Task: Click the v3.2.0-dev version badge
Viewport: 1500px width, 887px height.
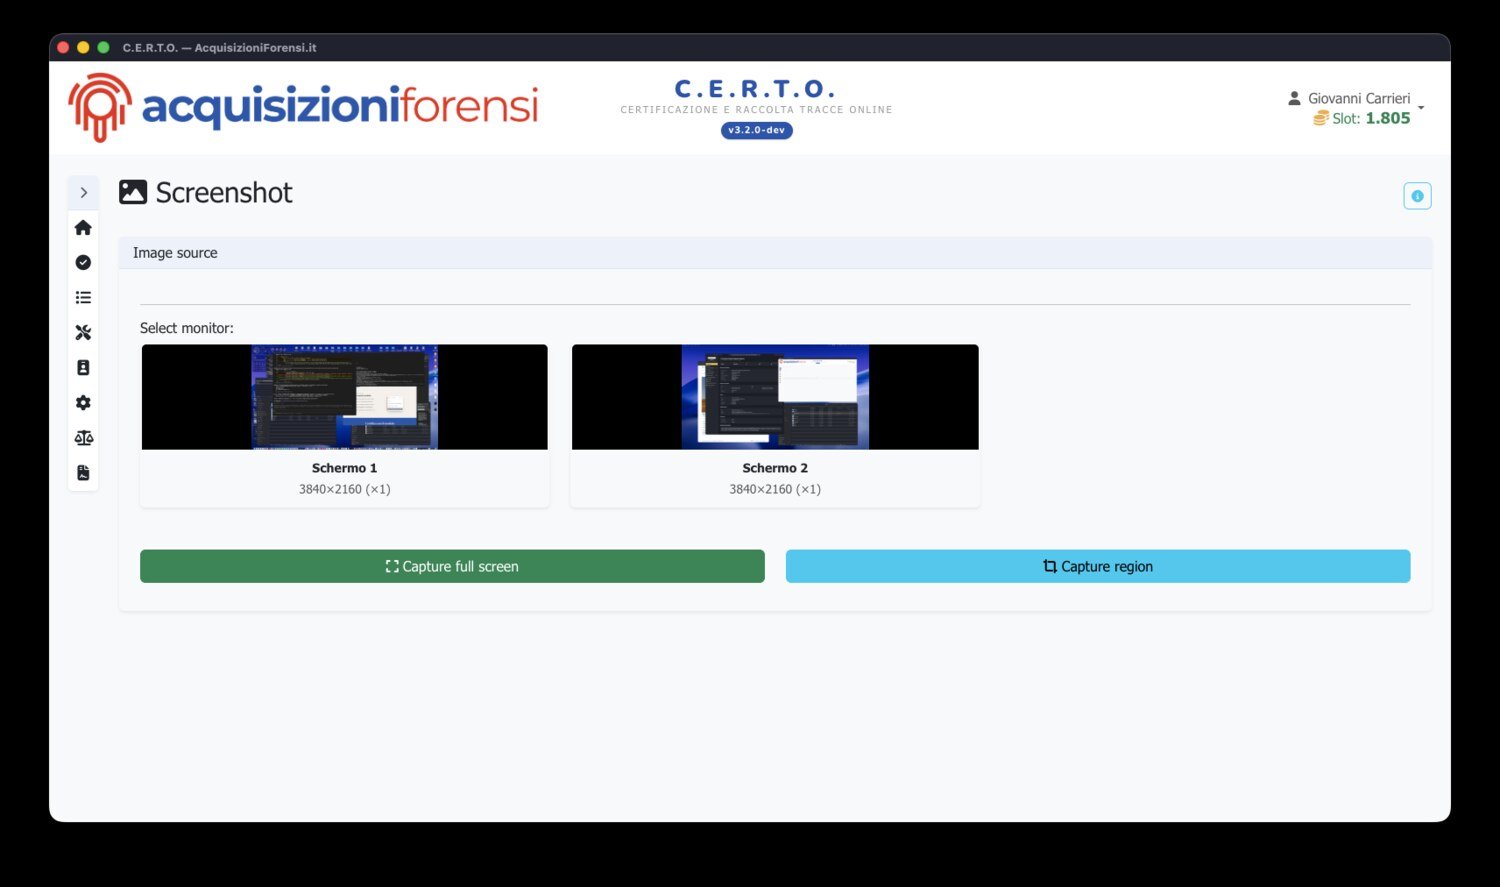Action: coord(757,130)
